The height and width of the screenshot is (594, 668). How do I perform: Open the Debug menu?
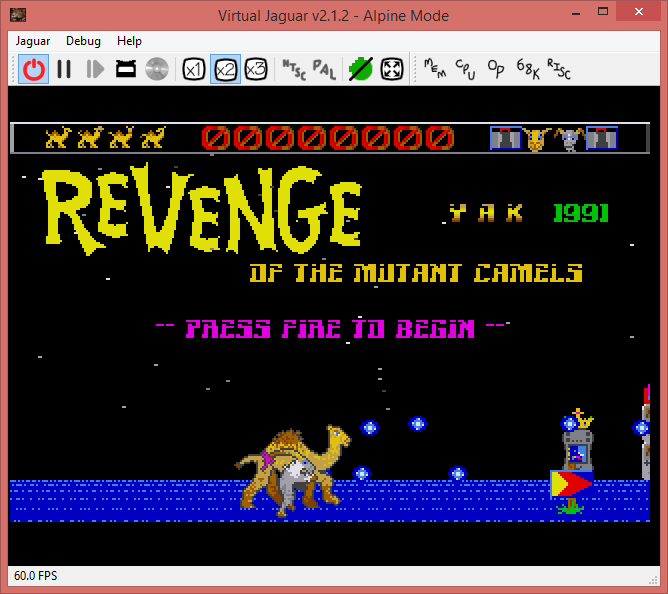[83, 41]
